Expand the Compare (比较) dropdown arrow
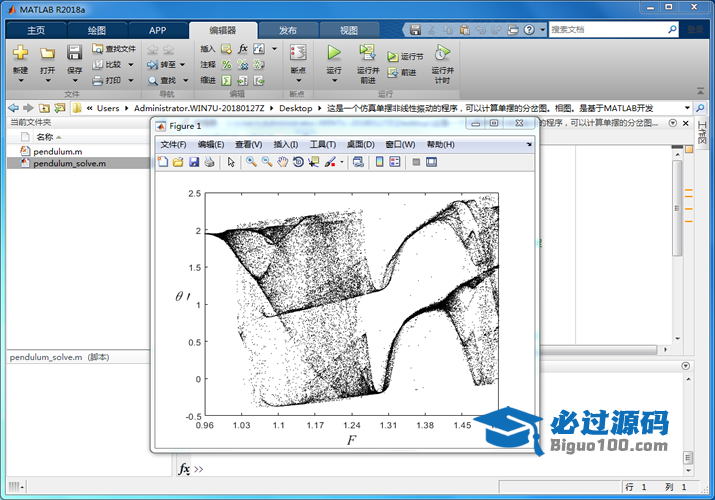This screenshot has width=715, height=500. (x=130, y=64)
